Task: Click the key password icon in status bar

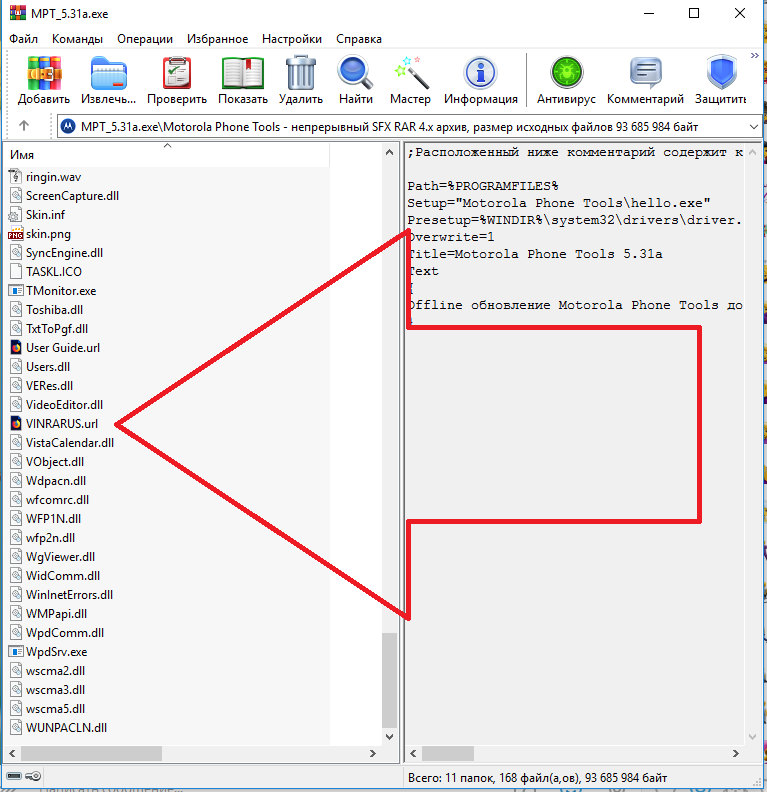Action: coord(33,776)
